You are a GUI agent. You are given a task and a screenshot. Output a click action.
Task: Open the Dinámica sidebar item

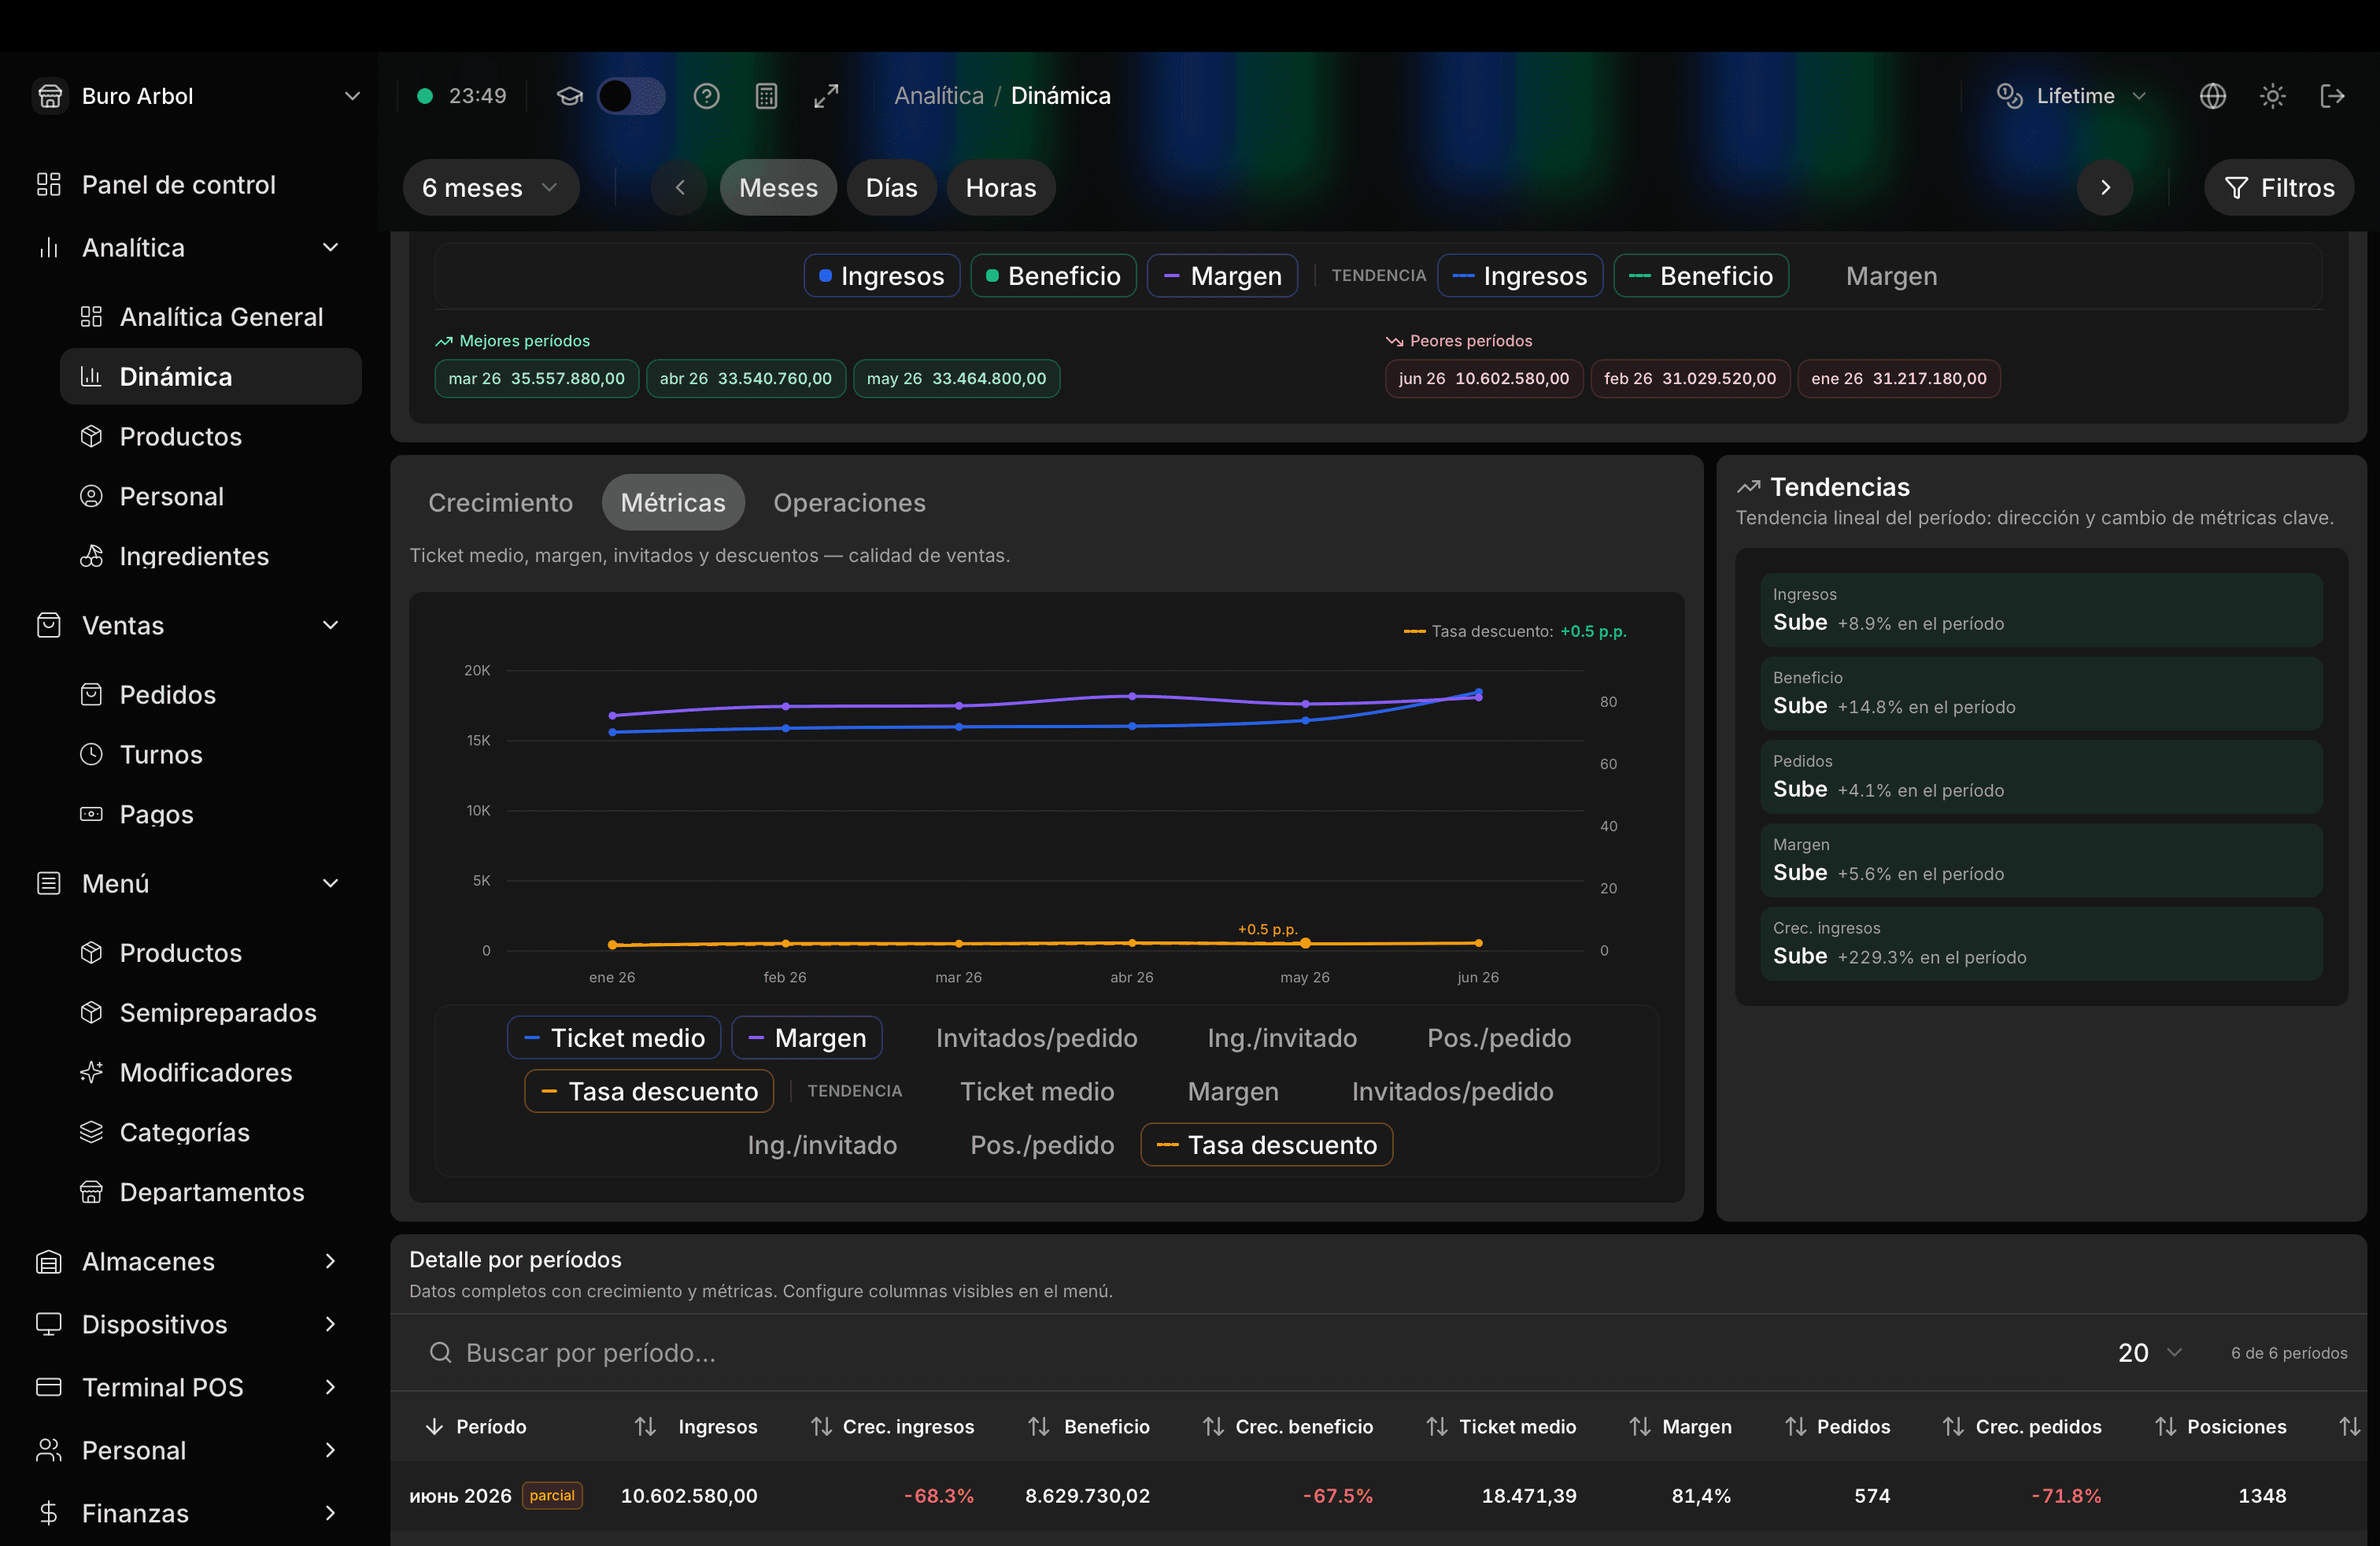pyautogui.click(x=211, y=377)
